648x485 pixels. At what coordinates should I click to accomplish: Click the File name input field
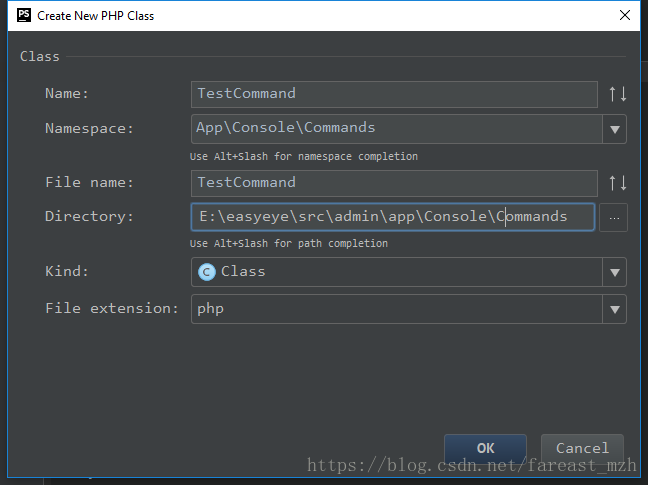(394, 183)
